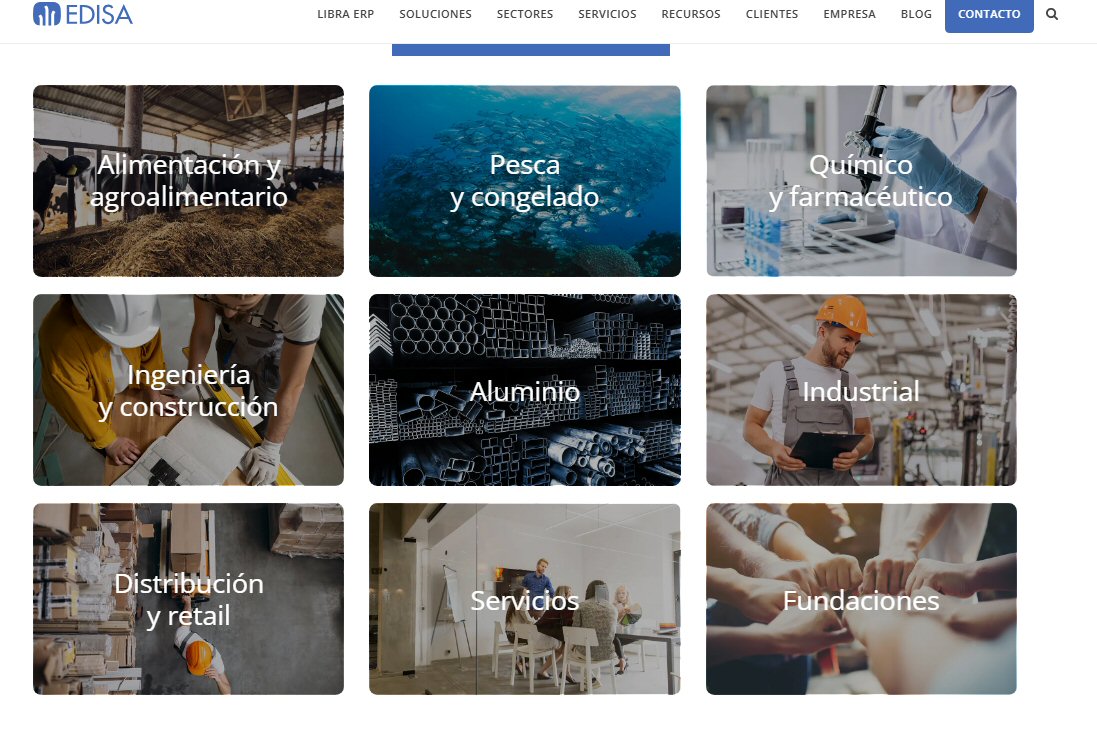The width and height of the screenshot is (1097, 755).
Task: Expand the SERVICIOS navigation menu
Action: (607, 14)
